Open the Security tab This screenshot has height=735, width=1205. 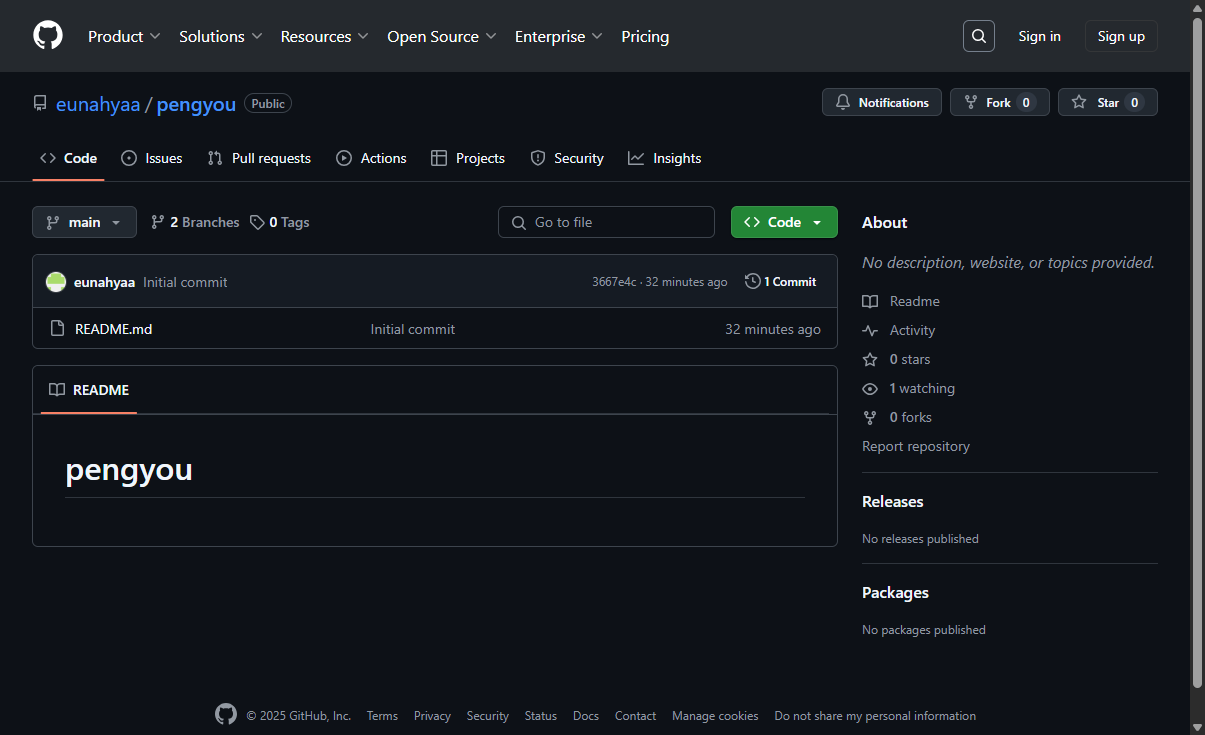pyautogui.click(x=567, y=158)
